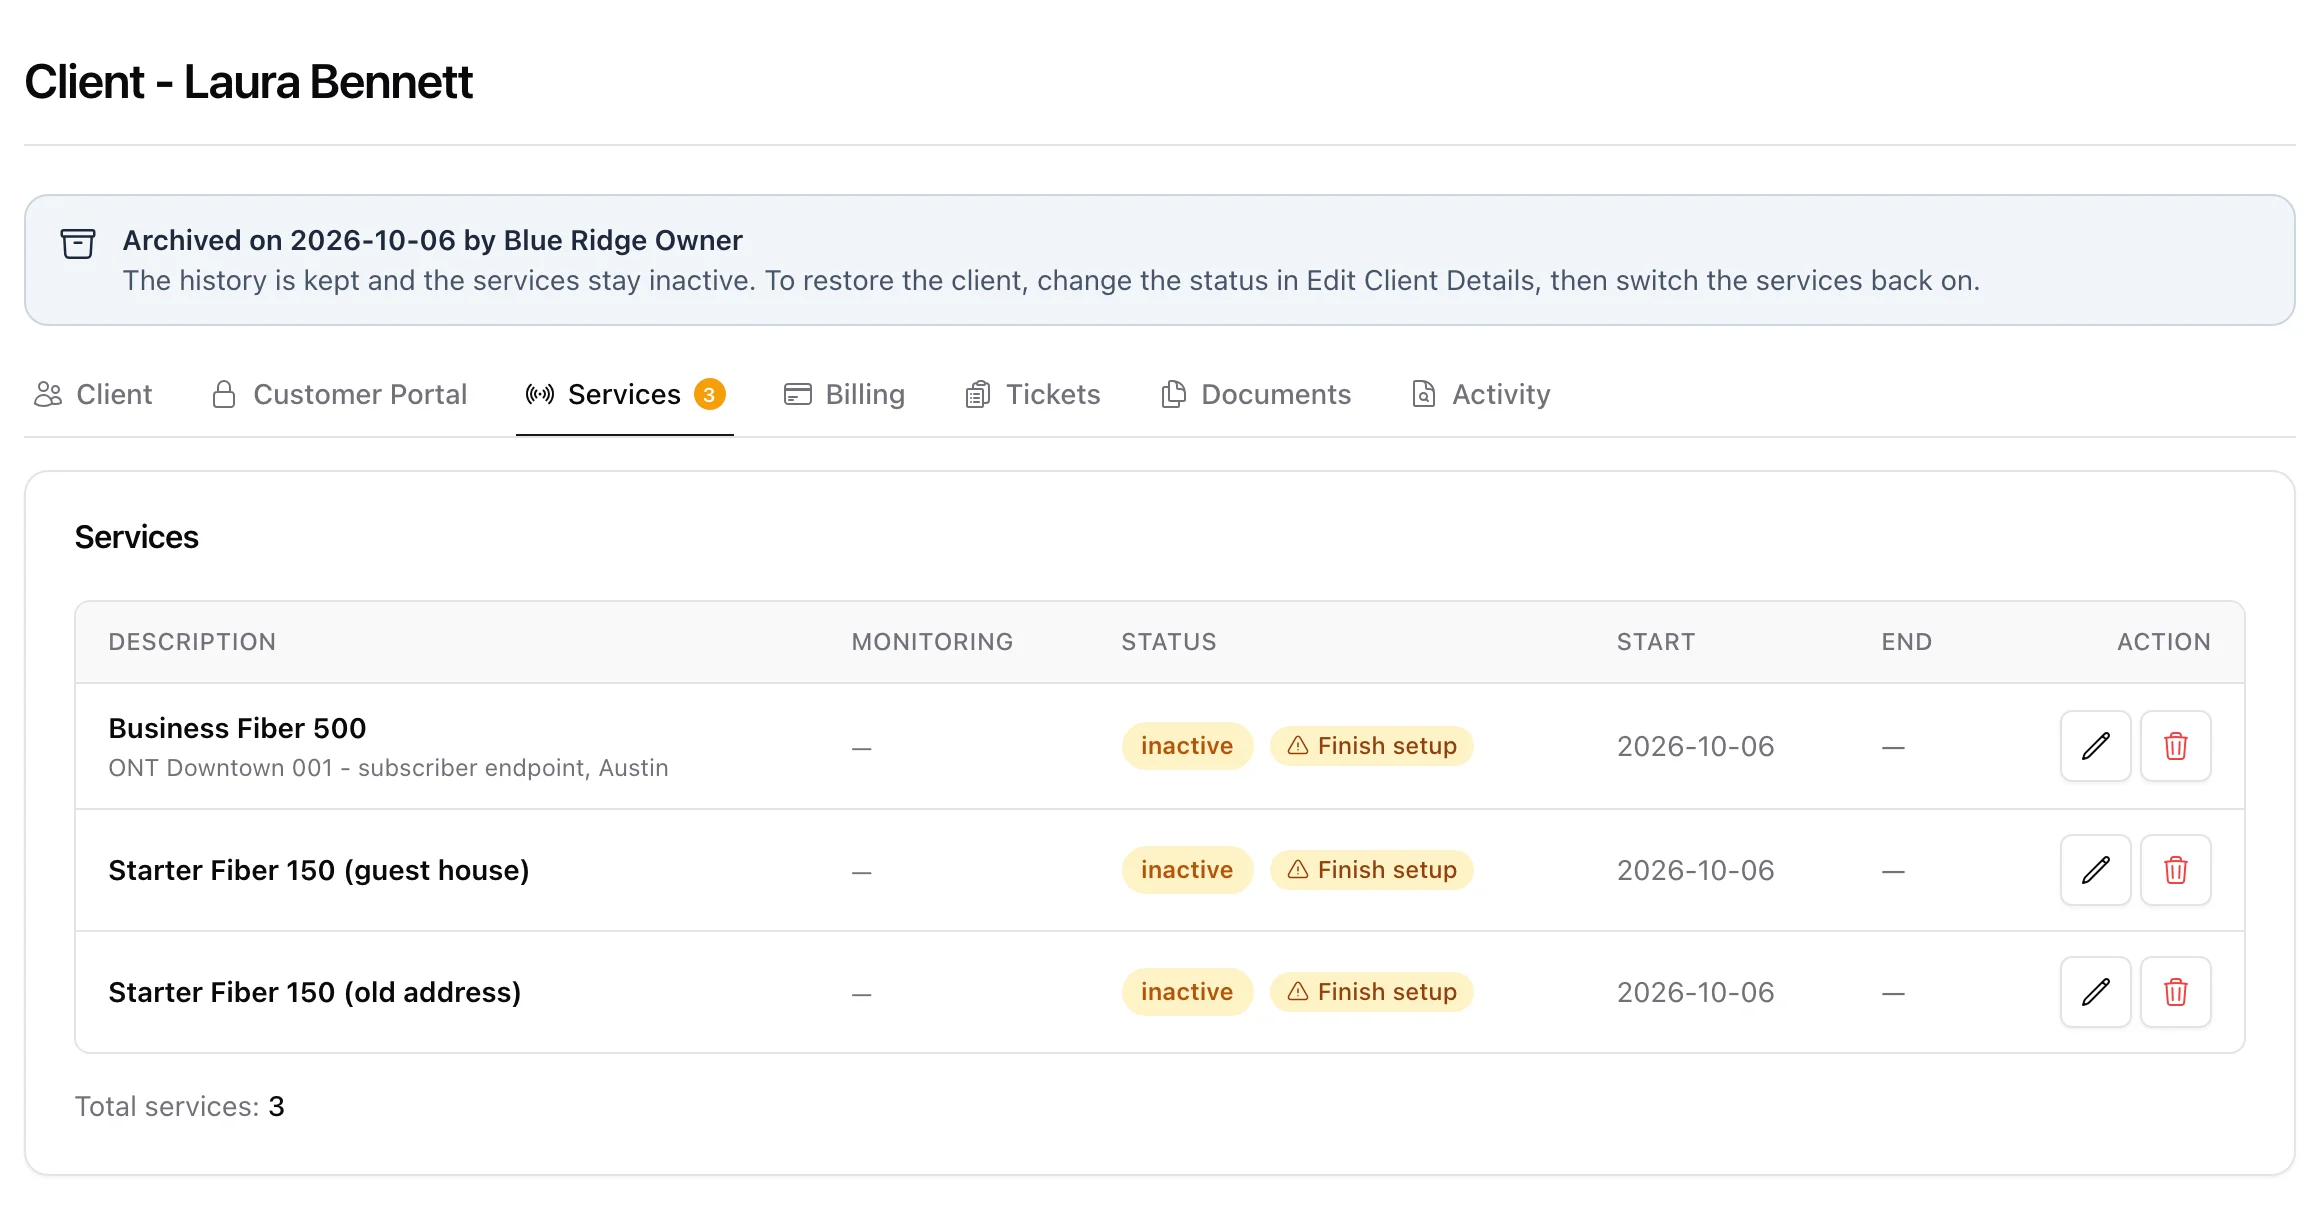The width and height of the screenshot is (2320, 1206).
Task: Click start date of Business Fiber 500
Action: [1696, 746]
